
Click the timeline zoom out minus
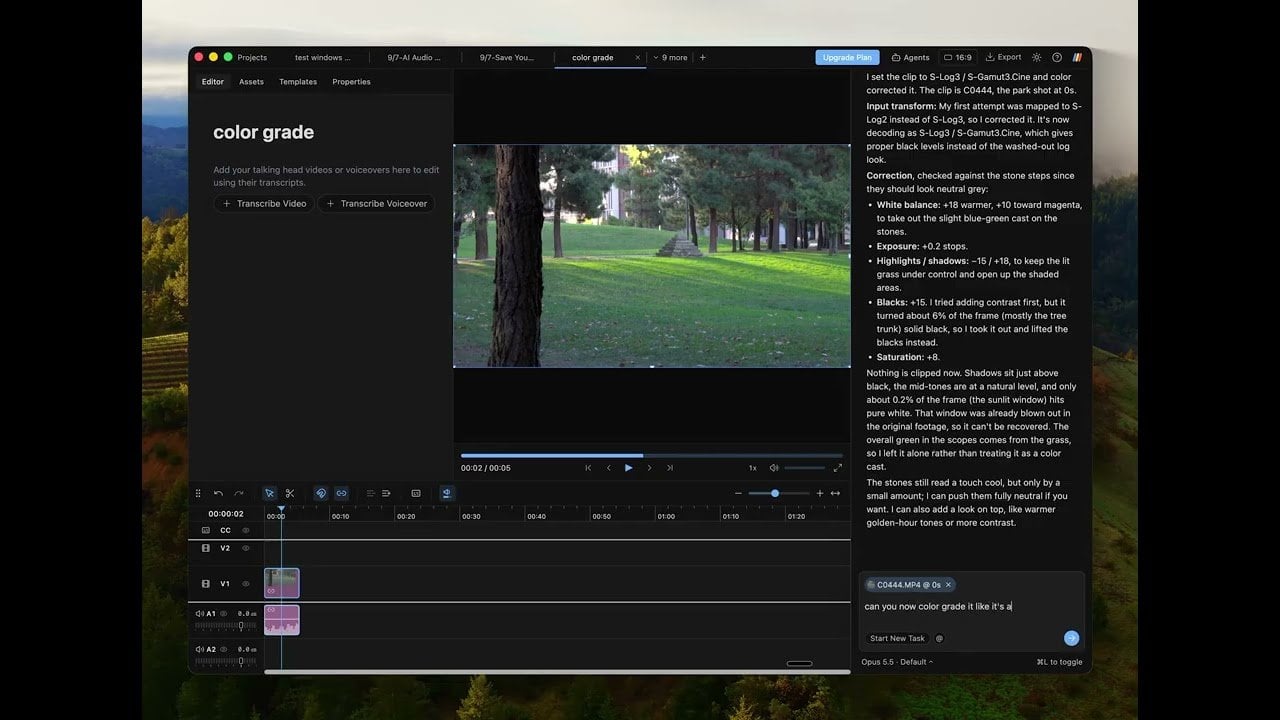739,493
